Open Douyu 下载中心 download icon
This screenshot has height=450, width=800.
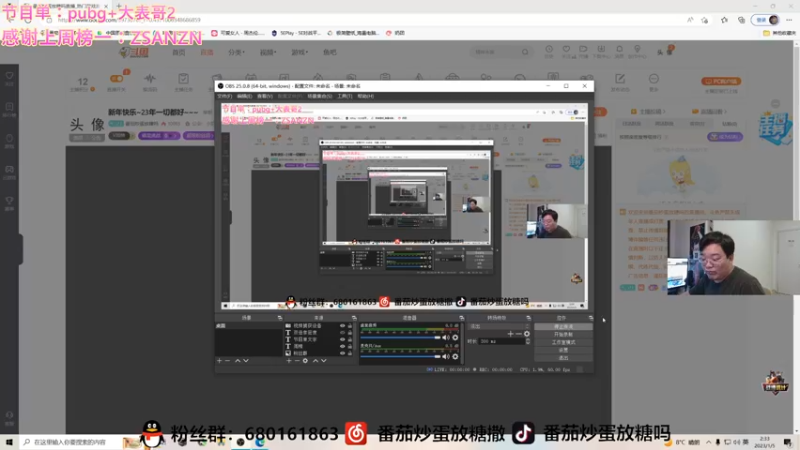tap(601, 49)
